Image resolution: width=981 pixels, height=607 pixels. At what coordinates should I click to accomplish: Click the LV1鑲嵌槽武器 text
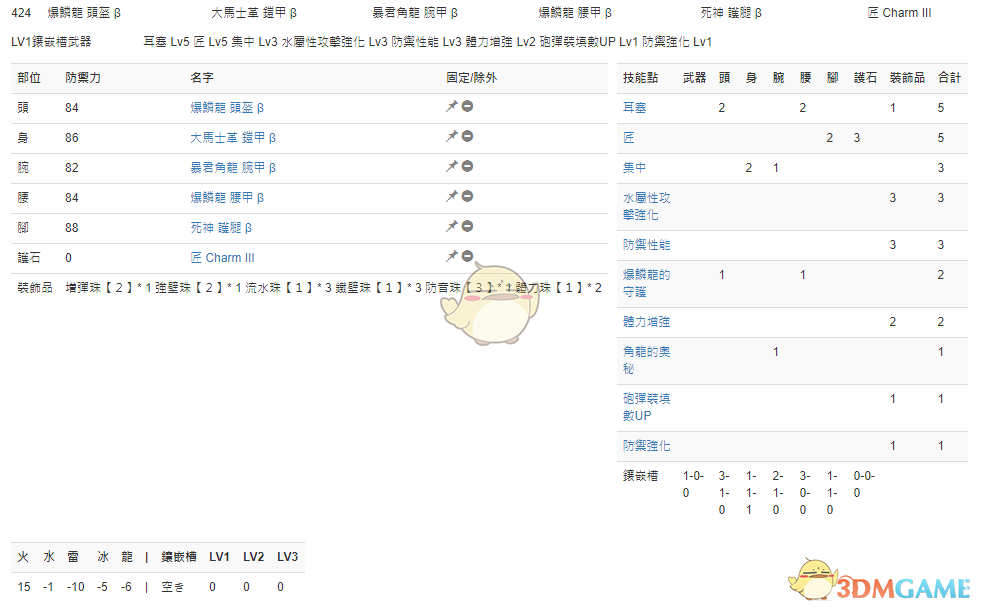pyautogui.click(x=51, y=42)
